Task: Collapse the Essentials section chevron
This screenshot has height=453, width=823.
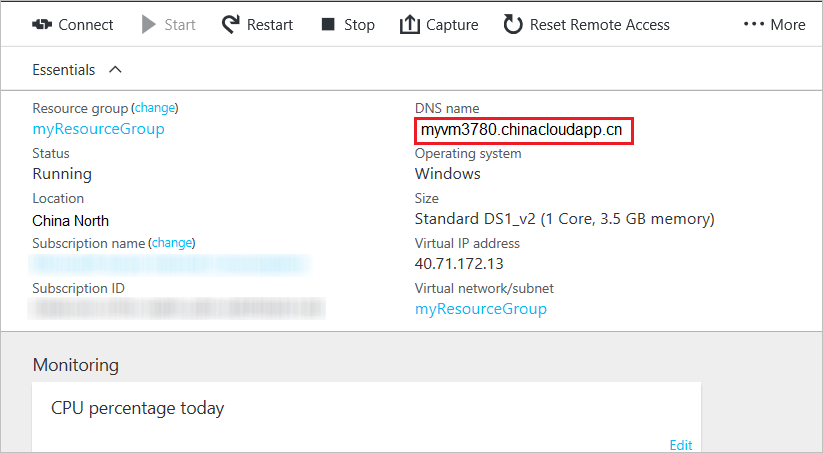Action: point(114,70)
